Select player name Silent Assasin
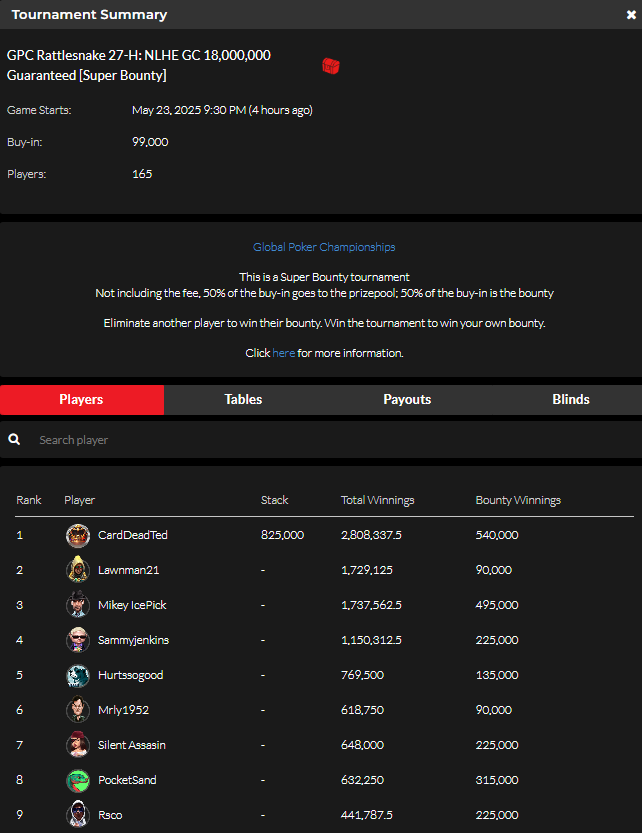The height and width of the screenshot is (833, 642). coord(132,745)
